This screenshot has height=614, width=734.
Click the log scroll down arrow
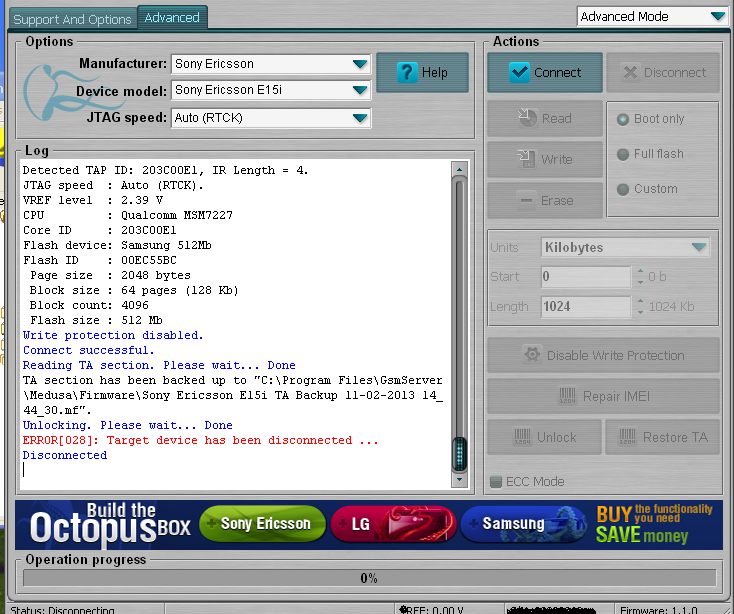[x=459, y=480]
